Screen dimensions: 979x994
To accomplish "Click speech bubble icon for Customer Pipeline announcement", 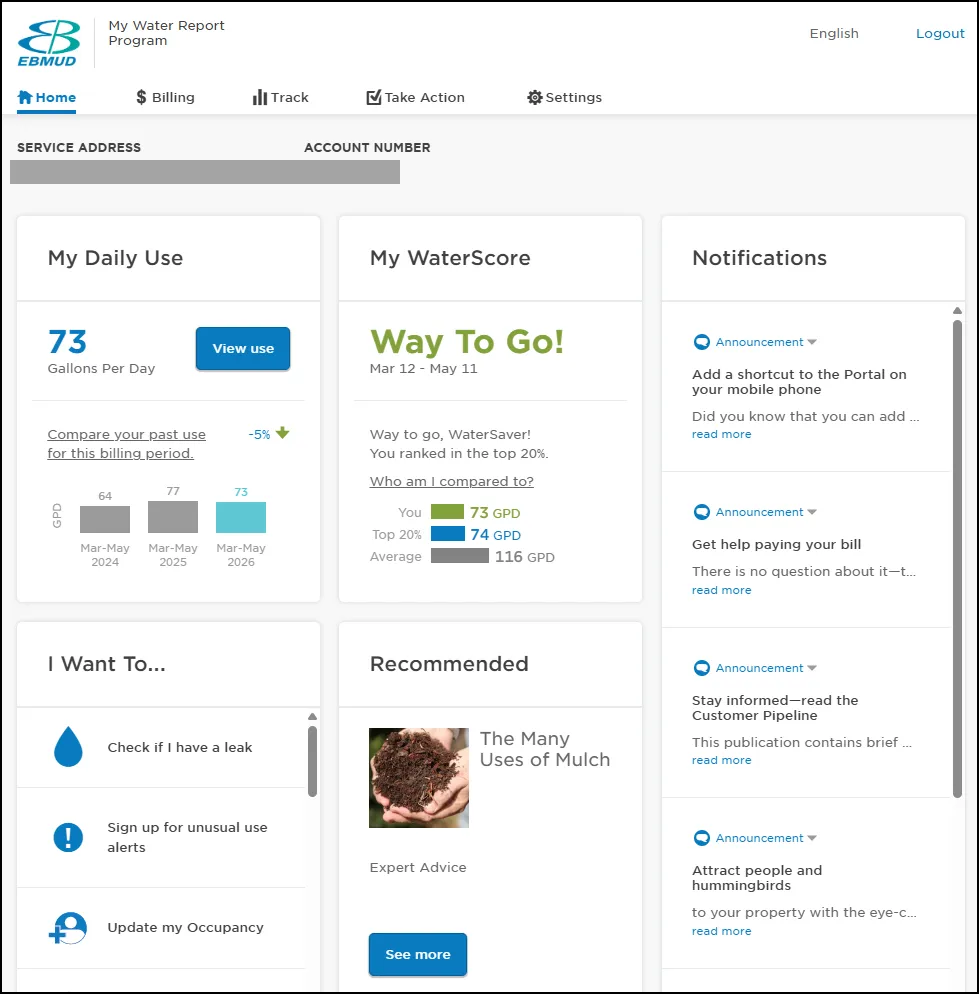I will click(701, 668).
